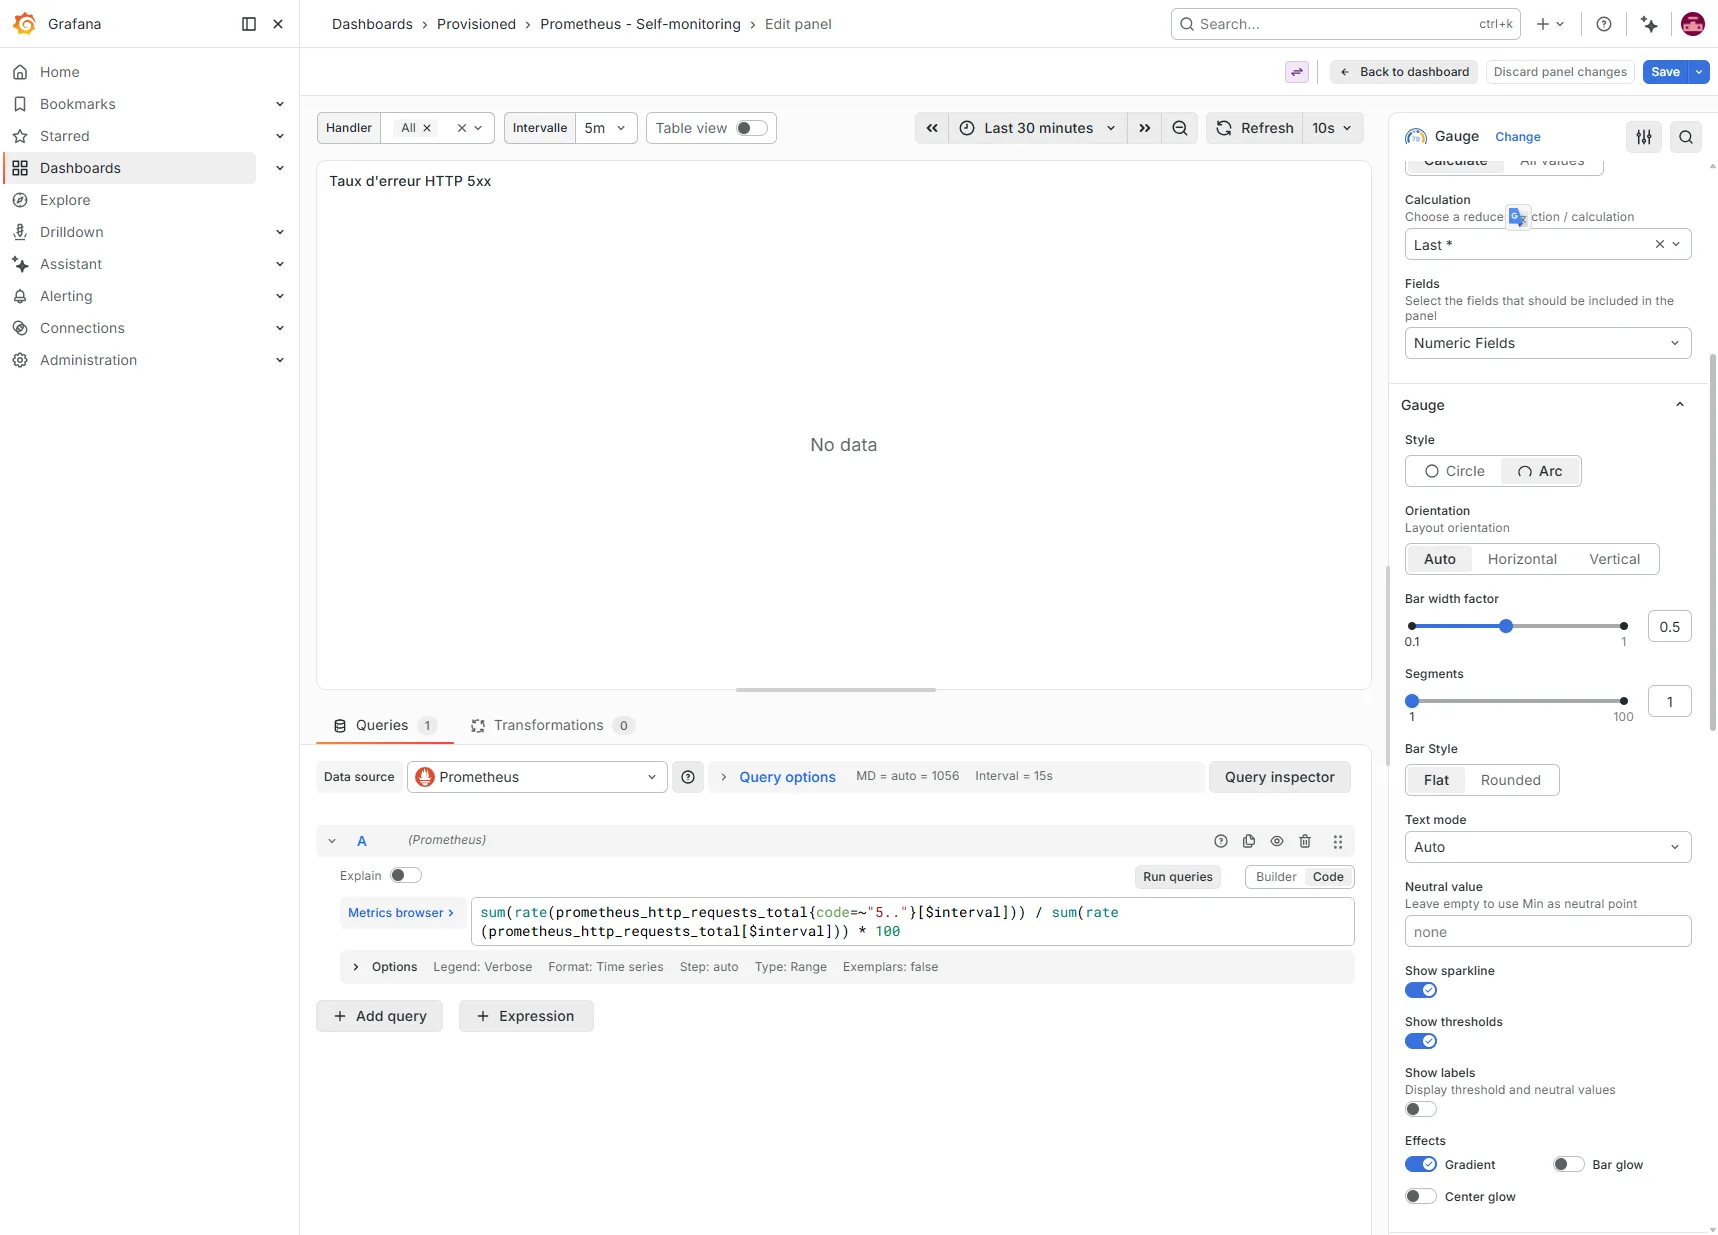This screenshot has width=1718, height=1235.
Task: Dock the menu using sidebar panel icon
Action: [x=249, y=24]
